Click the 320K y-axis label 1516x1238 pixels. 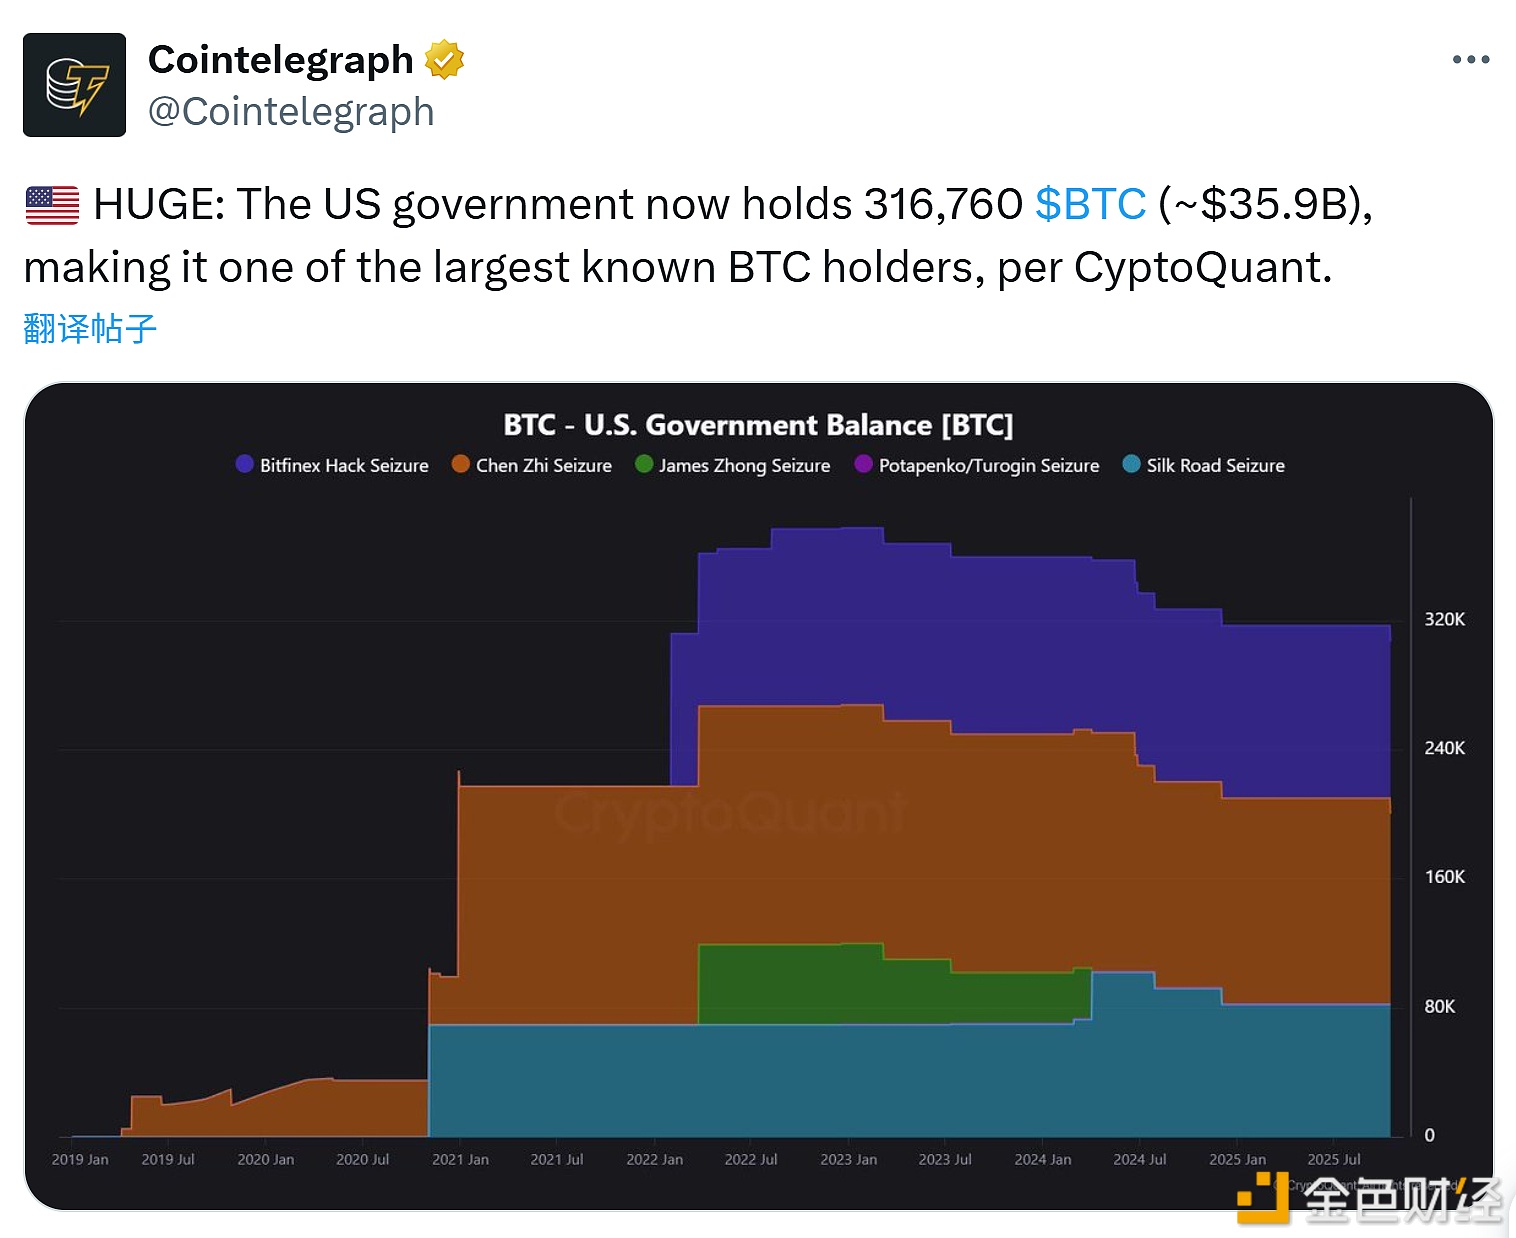pos(1444,619)
